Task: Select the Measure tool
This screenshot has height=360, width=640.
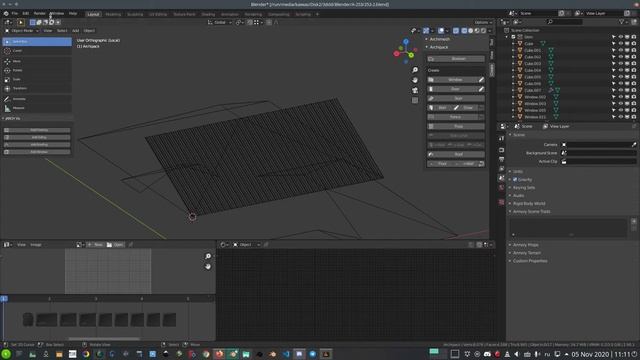Action: pyautogui.click(x=37, y=108)
